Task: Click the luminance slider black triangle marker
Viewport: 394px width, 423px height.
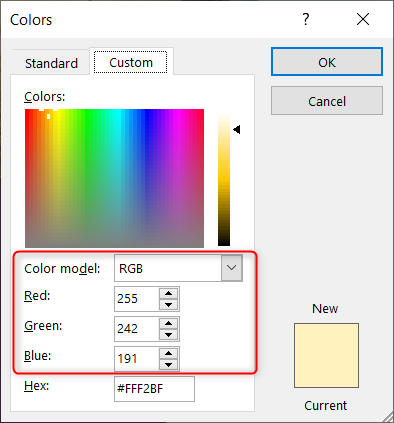Action: (237, 129)
